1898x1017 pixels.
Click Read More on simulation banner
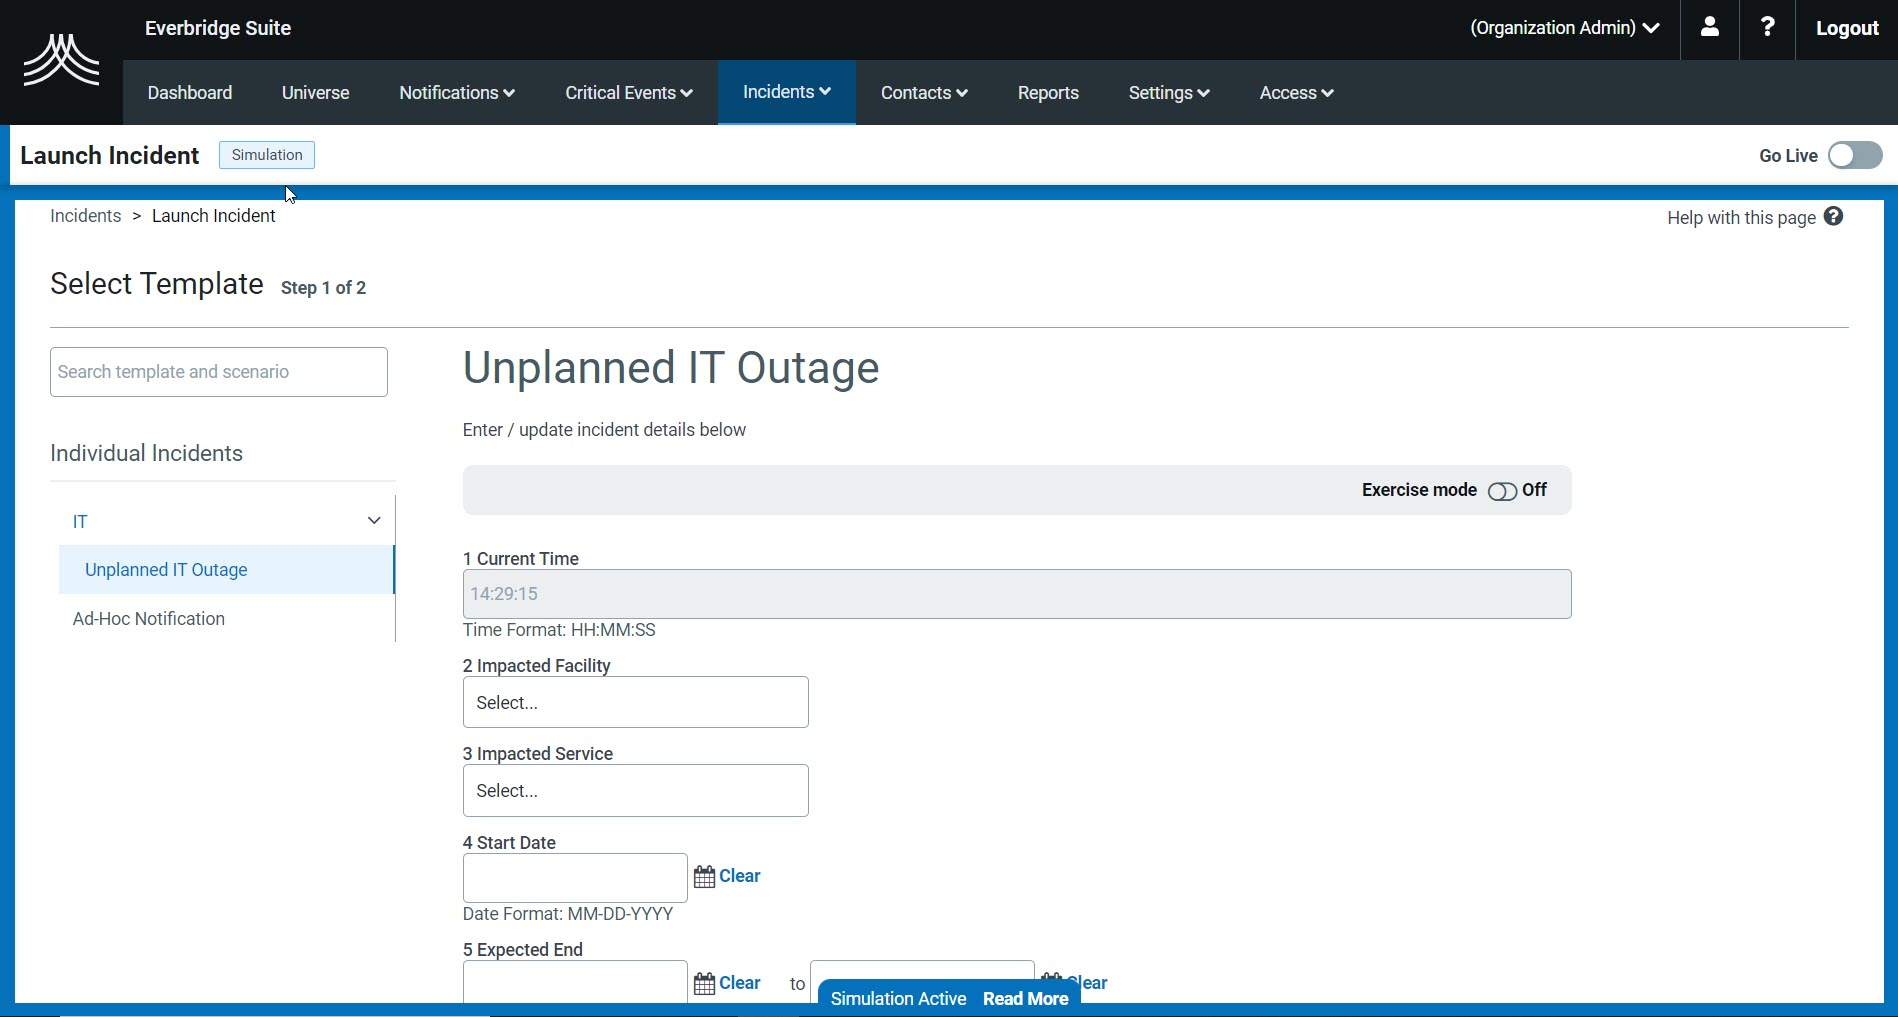click(1025, 999)
